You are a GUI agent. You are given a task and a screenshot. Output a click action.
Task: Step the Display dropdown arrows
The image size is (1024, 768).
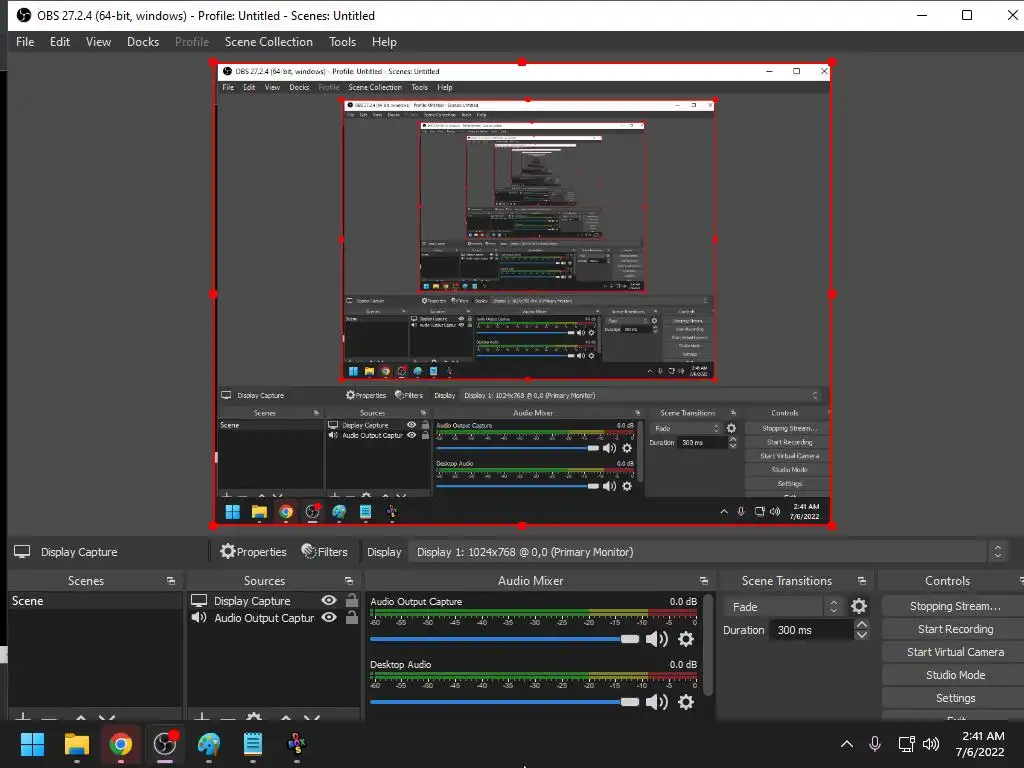[997, 552]
